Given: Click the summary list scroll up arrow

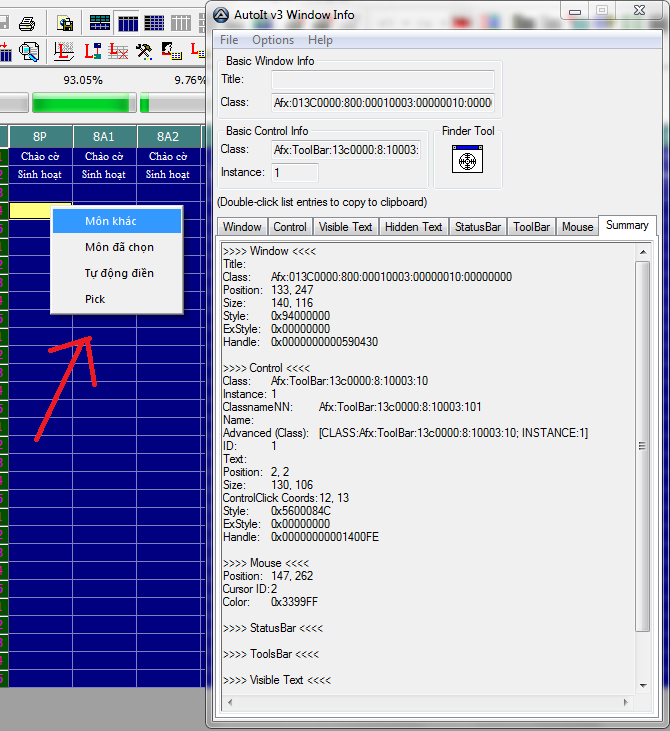Looking at the screenshot, I should 643,252.
